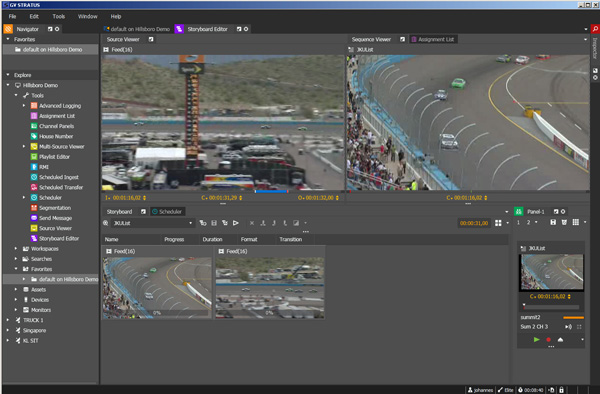600x394 pixels.
Task: Click the orange Navigator panel icon
Action: 8,29
